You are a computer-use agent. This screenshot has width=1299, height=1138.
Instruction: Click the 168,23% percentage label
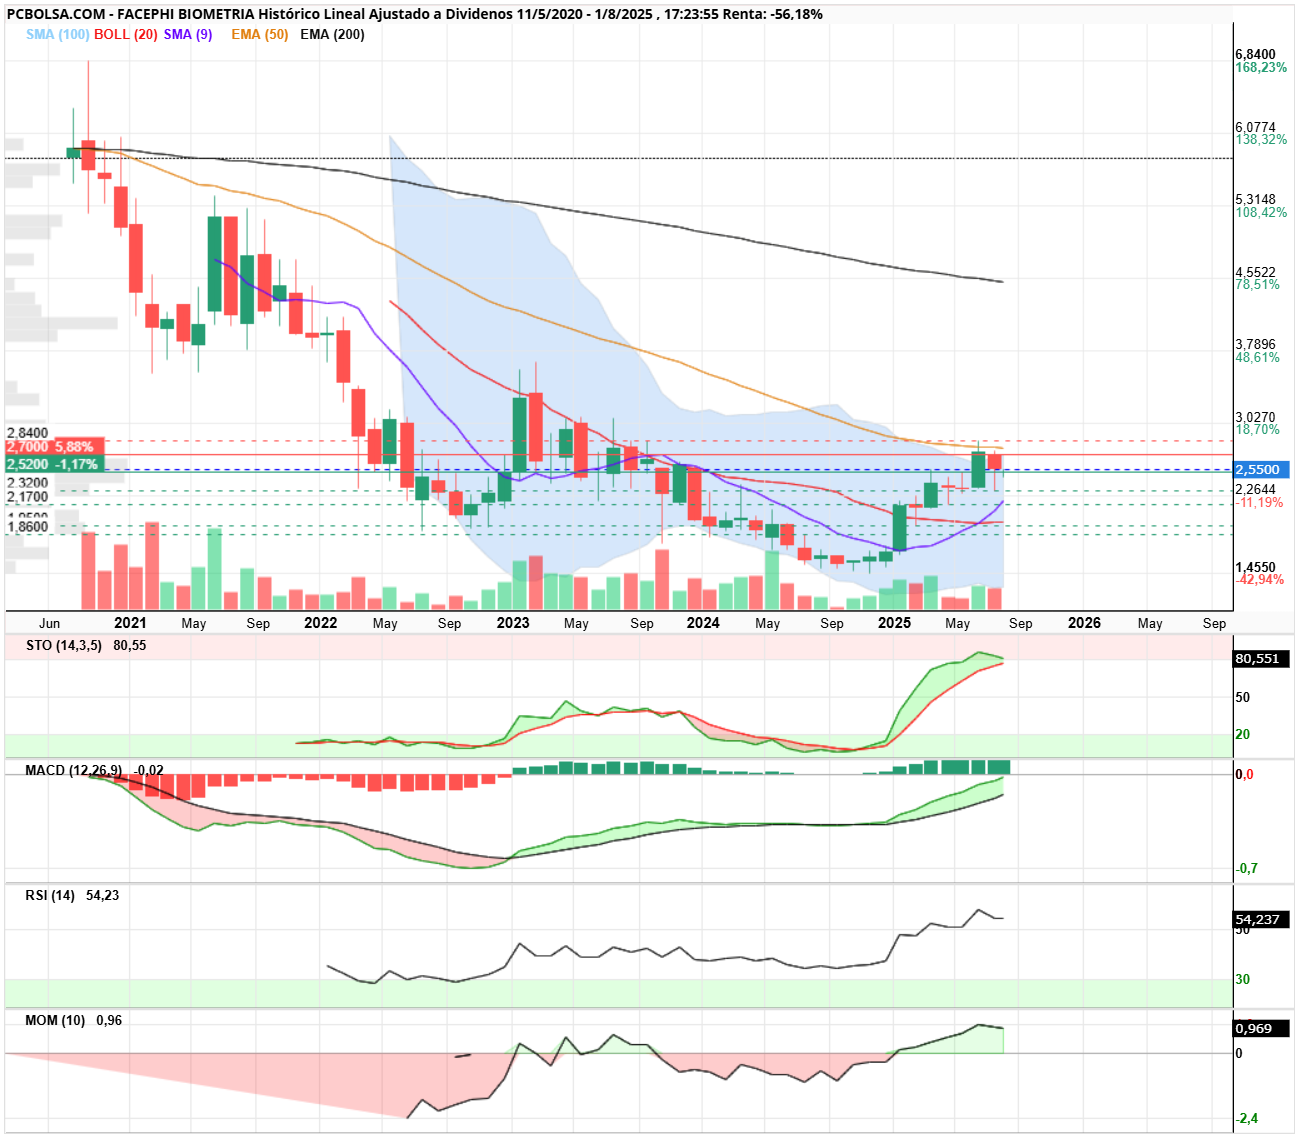point(1261,68)
